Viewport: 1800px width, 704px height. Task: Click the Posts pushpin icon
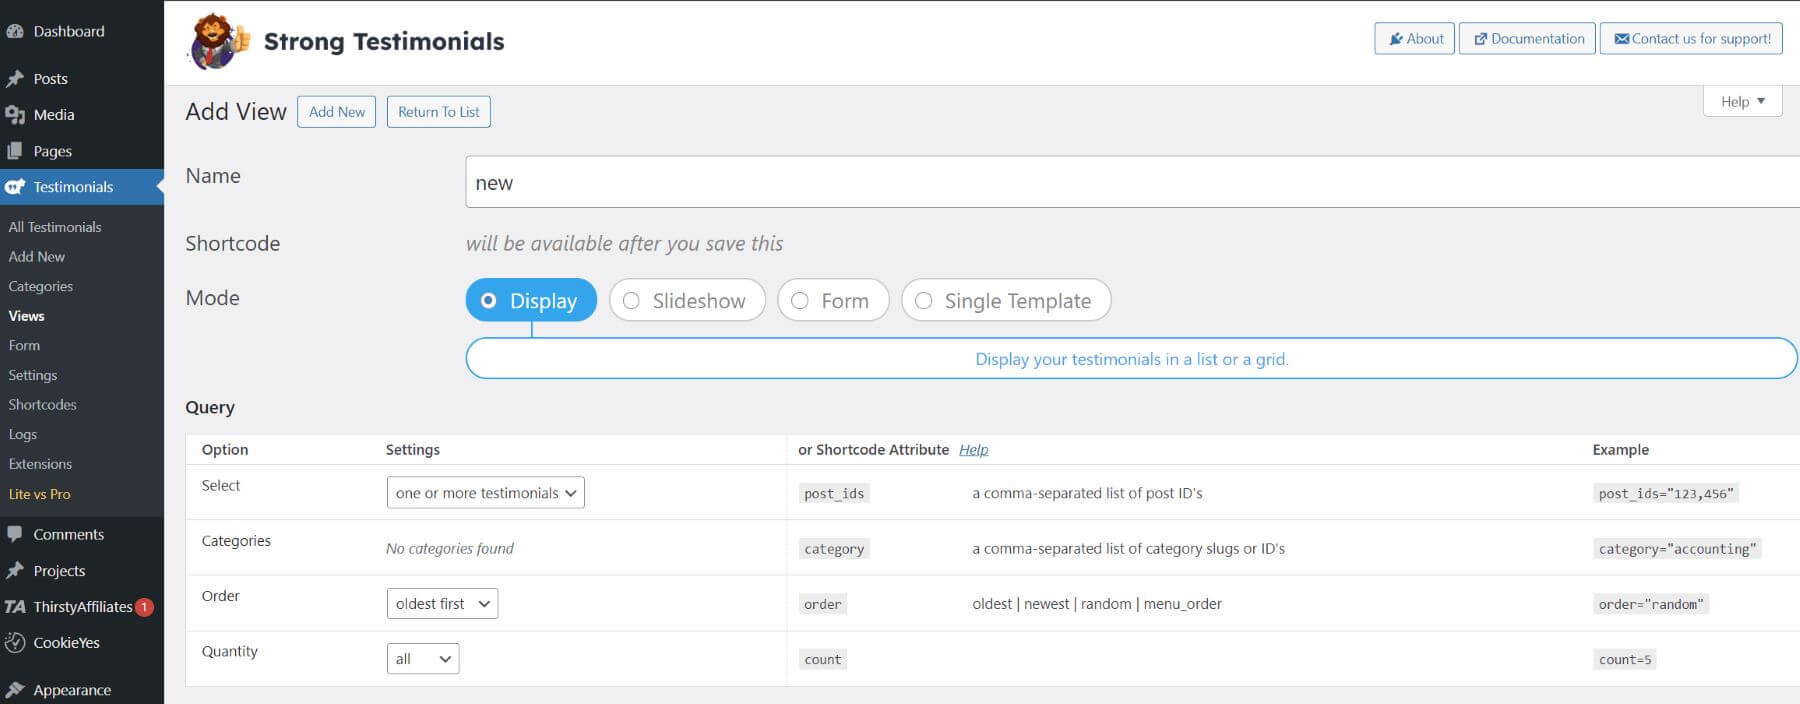[15, 79]
